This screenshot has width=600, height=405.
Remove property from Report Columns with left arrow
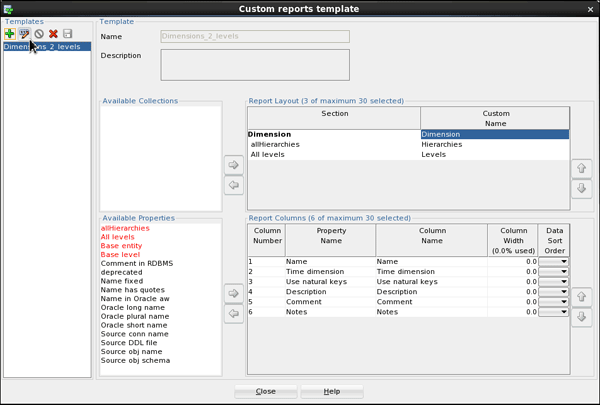[x=234, y=314]
